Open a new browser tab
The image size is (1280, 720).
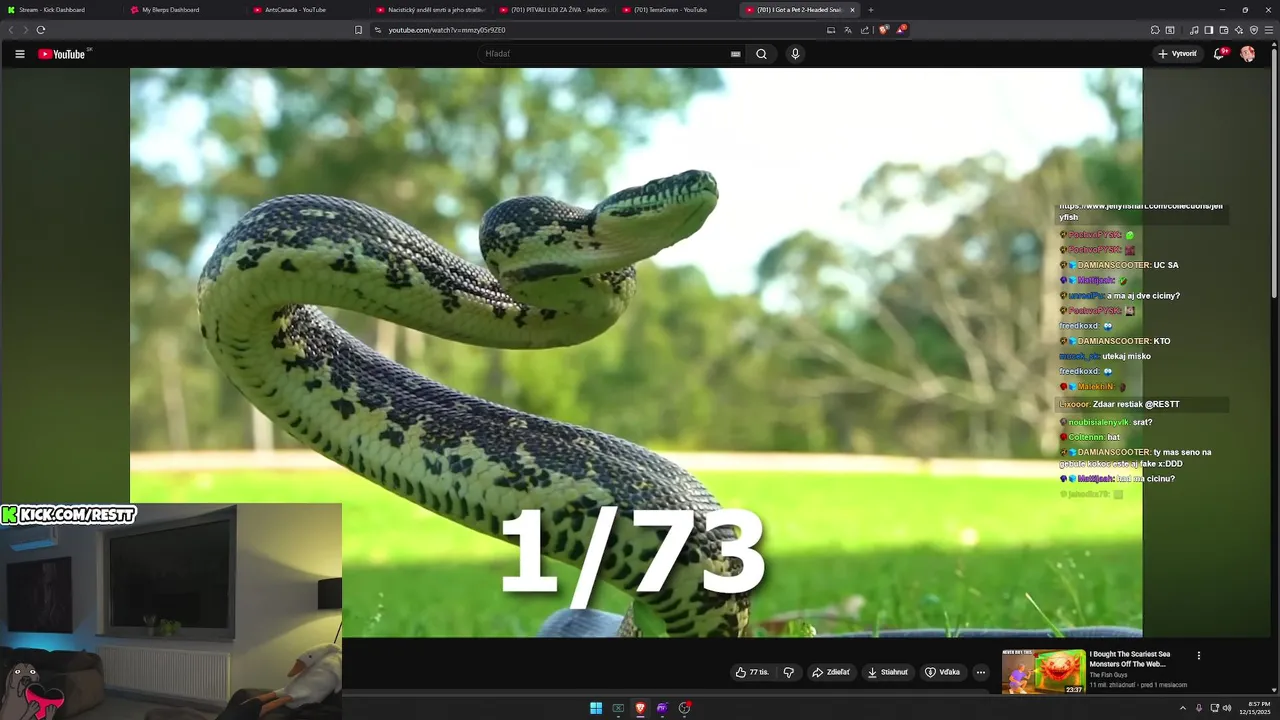(x=871, y=10)
